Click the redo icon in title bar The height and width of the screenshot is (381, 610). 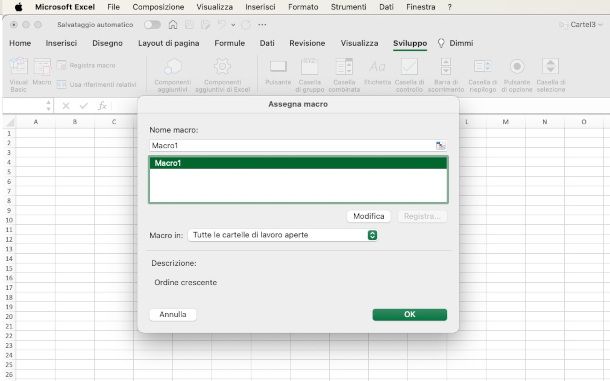pos(246,25)
